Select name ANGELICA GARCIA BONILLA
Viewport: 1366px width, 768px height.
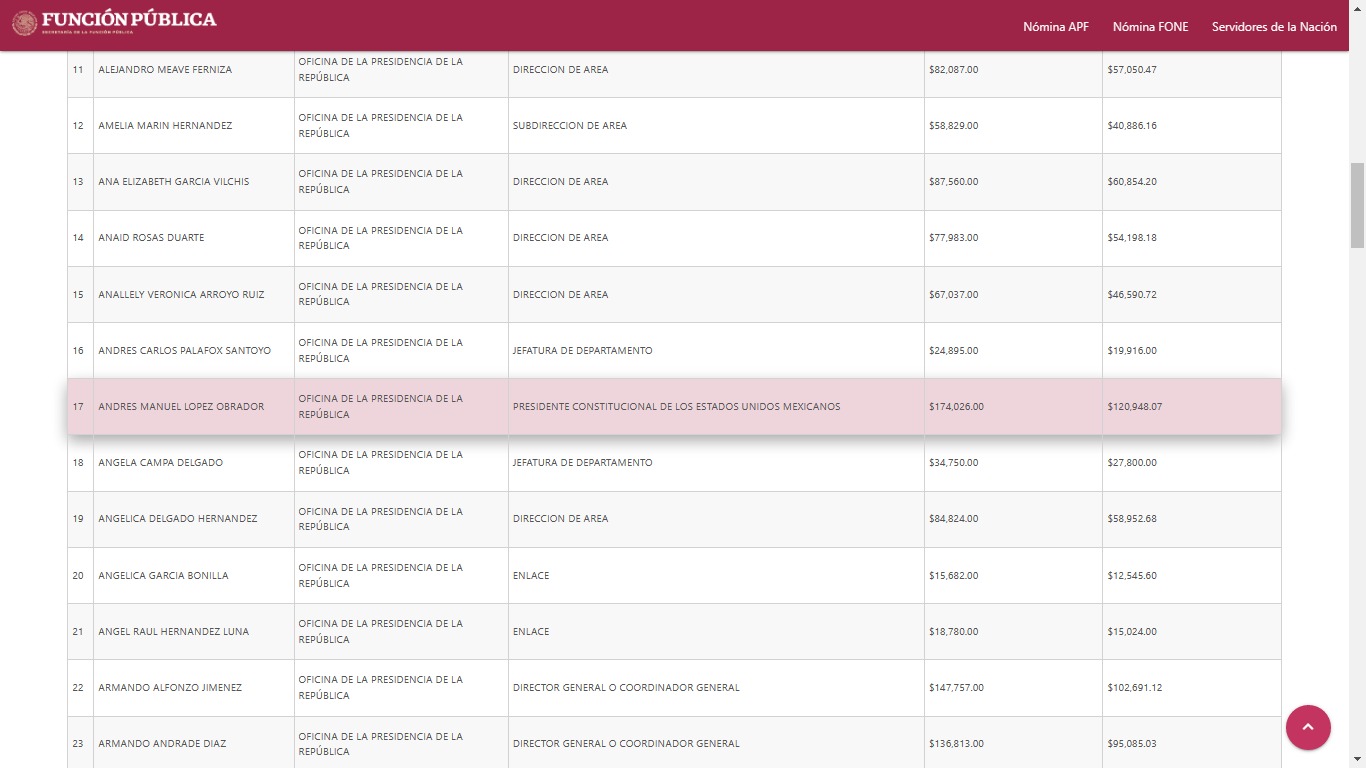(163, 576)
